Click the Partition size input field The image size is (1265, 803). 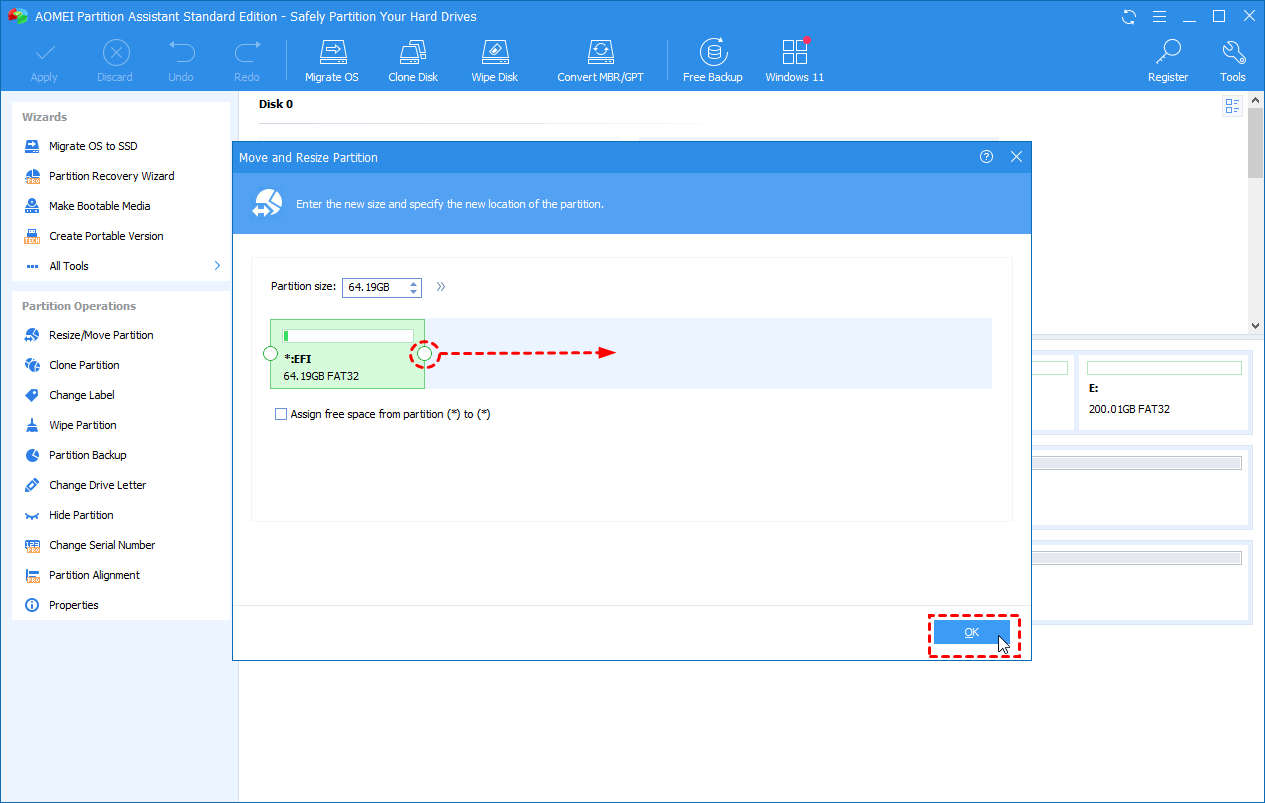pos(374,288)
